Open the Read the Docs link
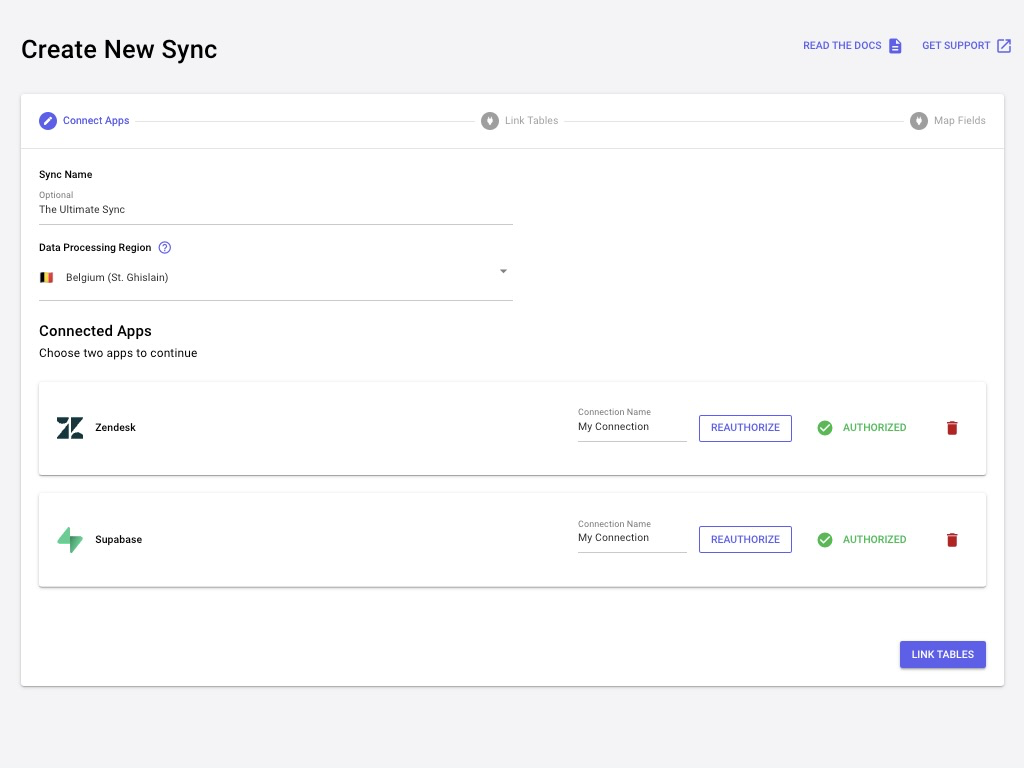The width and height of the screenshot is (1024, 768). pos(852,46)
